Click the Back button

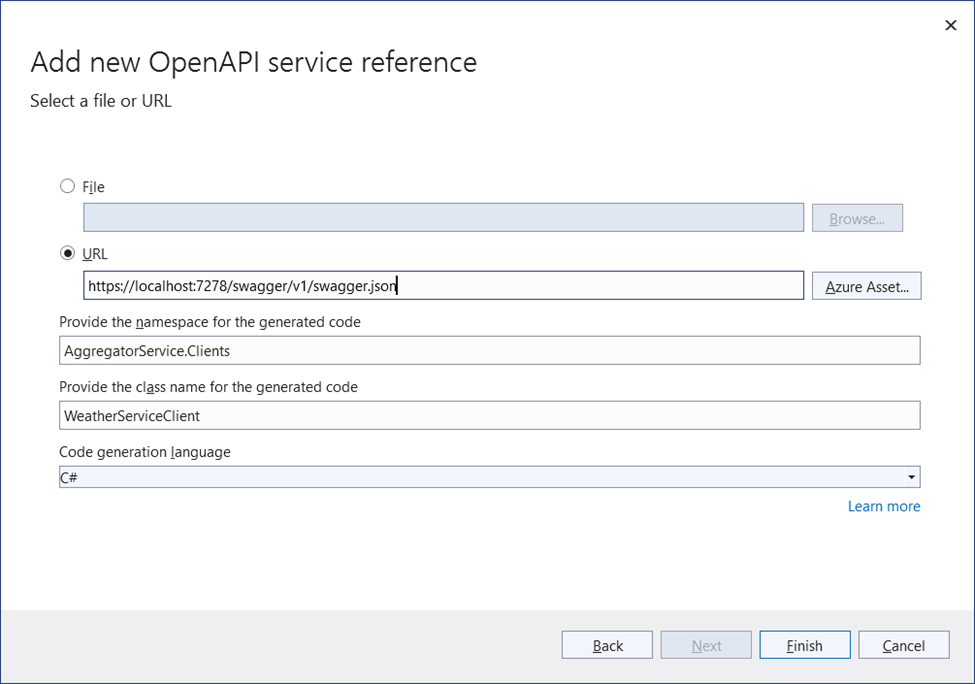tap(606, 644)
